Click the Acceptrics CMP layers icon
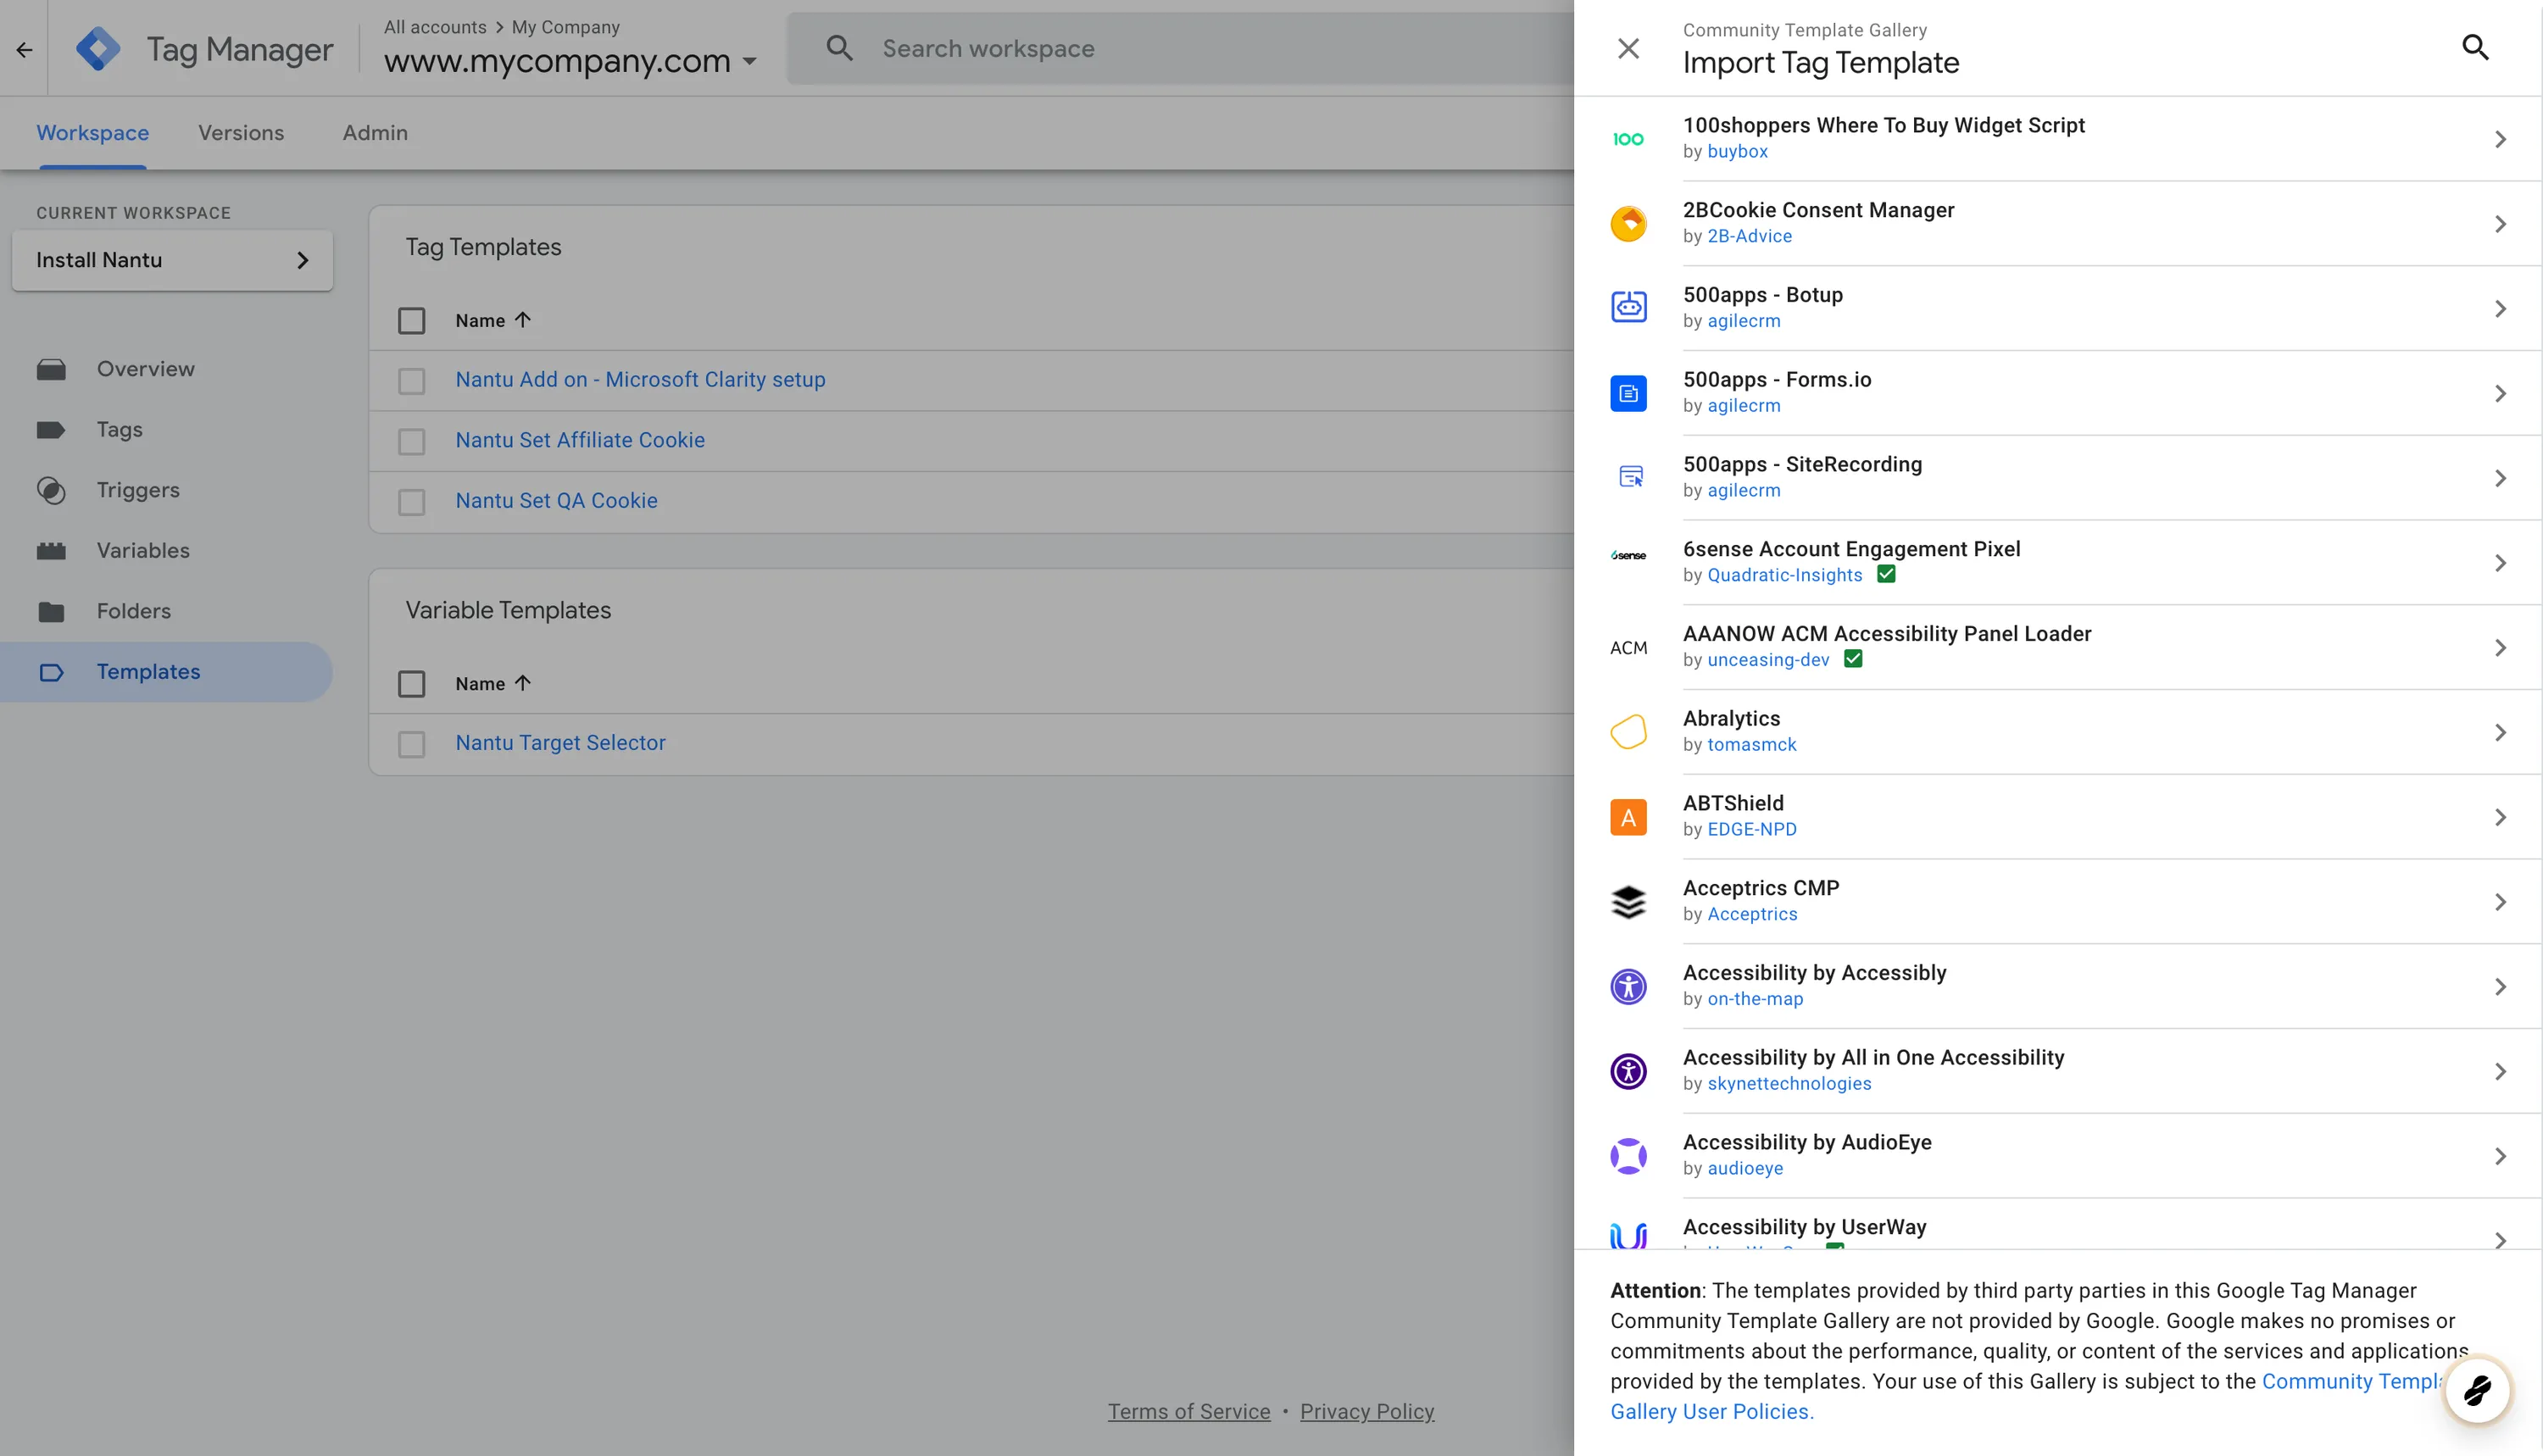Image resolution: width=2543 pixels, height=1456 pixels. [1628, 902]
